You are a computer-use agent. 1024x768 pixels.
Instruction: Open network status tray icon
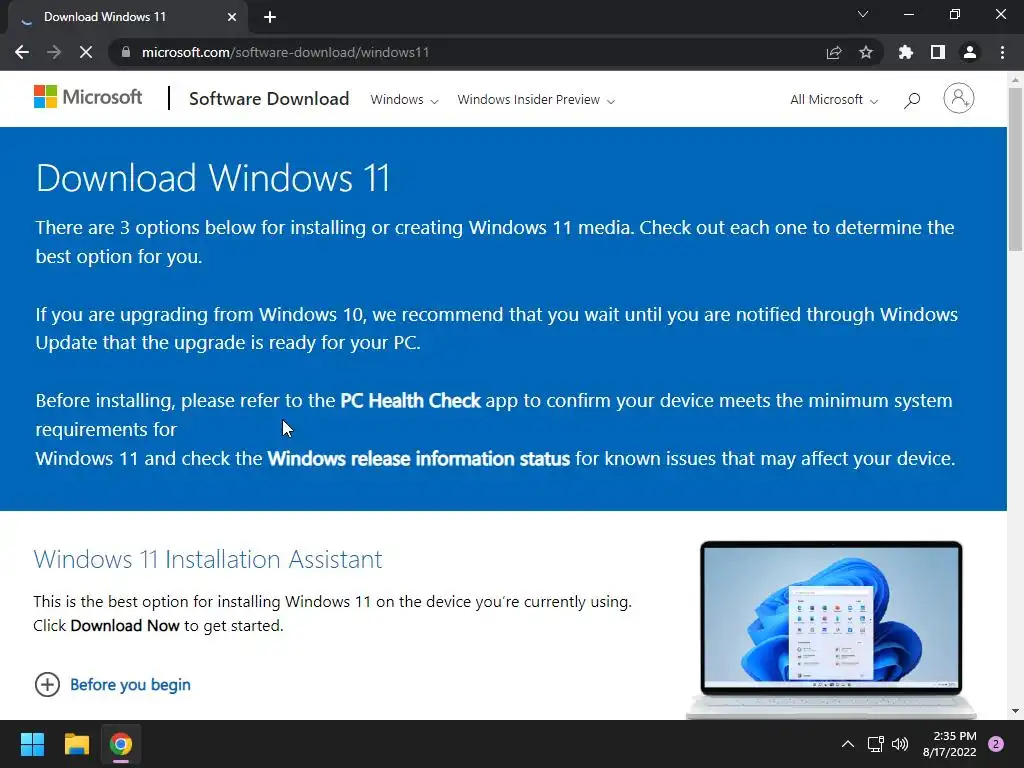point(875,744)
